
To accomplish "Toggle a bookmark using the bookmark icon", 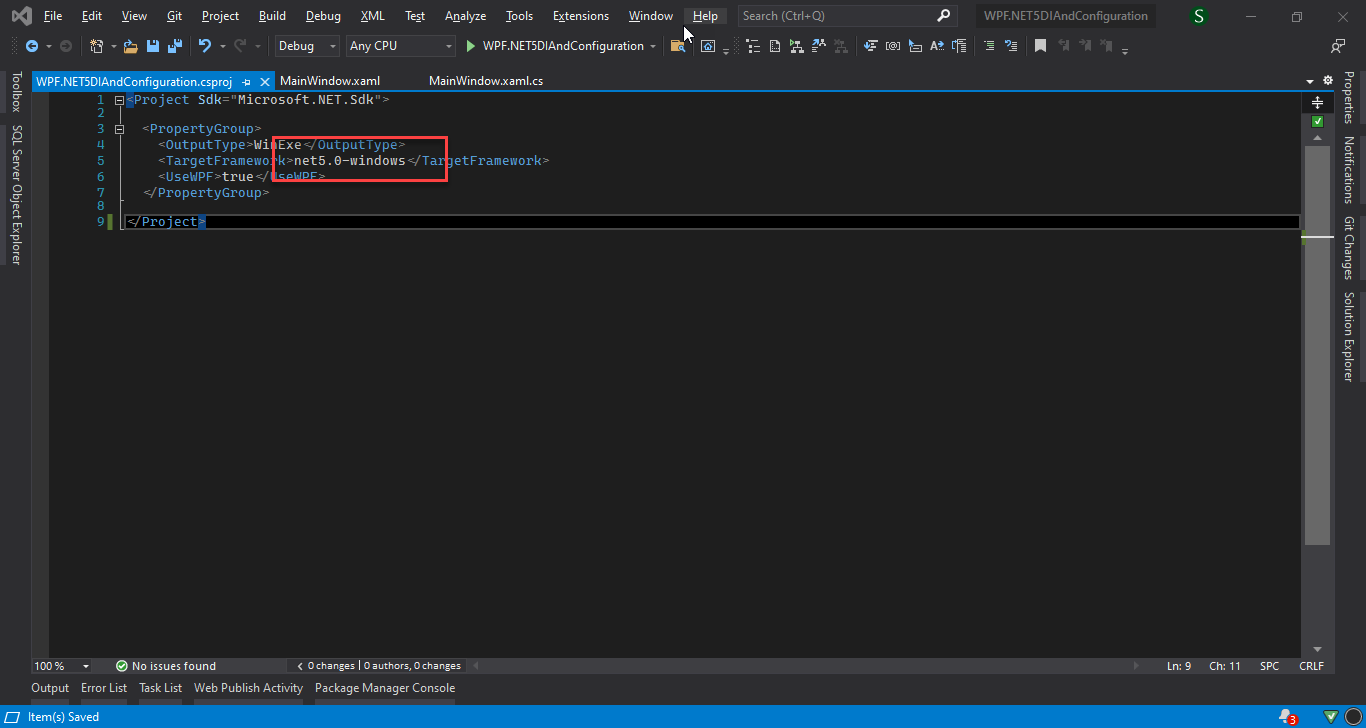I will 1040,46.
